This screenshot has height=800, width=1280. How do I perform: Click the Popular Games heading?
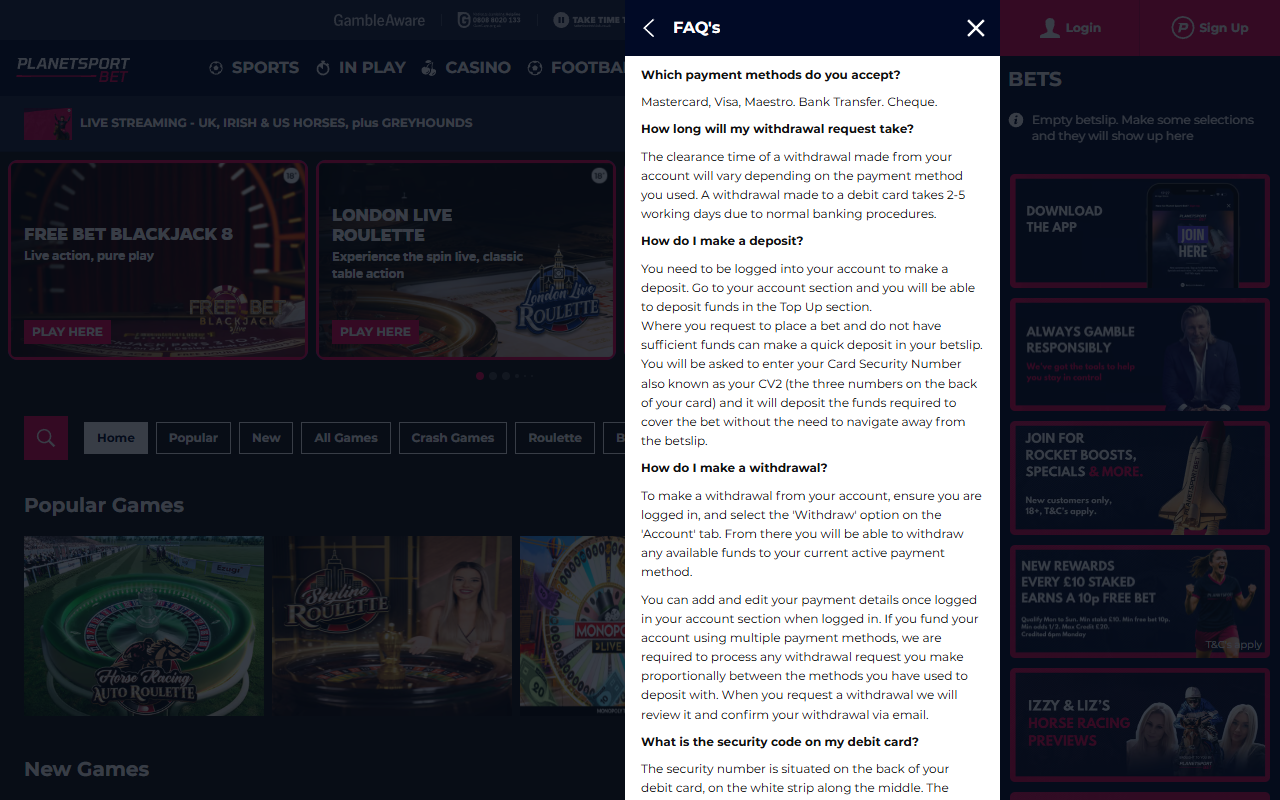[104, 505]
